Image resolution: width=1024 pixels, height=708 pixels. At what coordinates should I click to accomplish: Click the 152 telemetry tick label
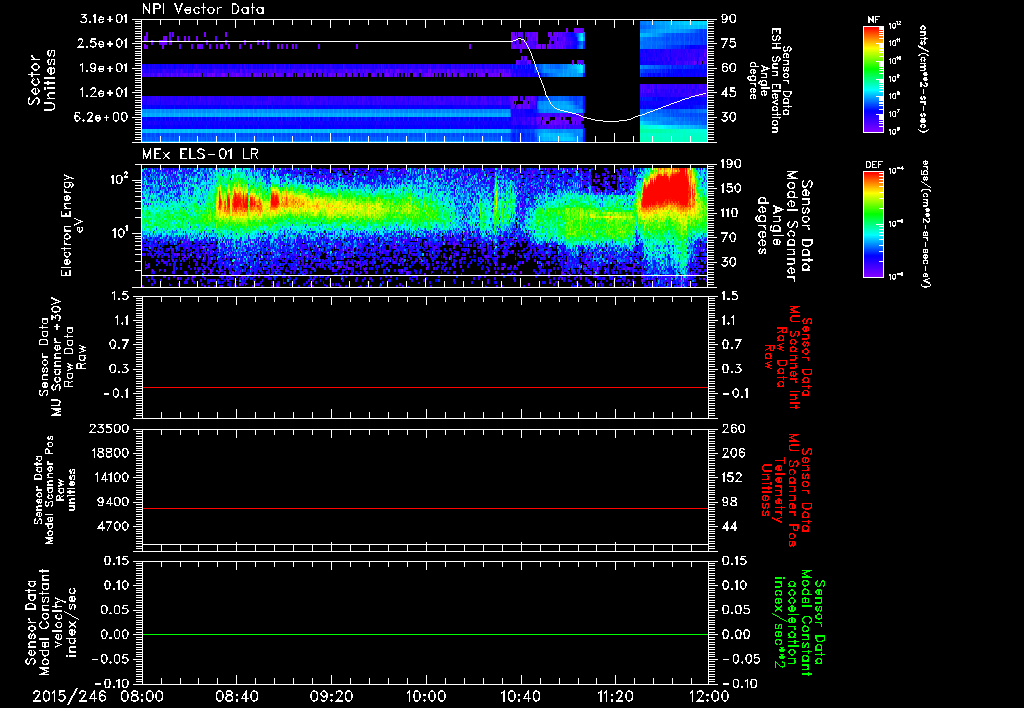(733, 477)
